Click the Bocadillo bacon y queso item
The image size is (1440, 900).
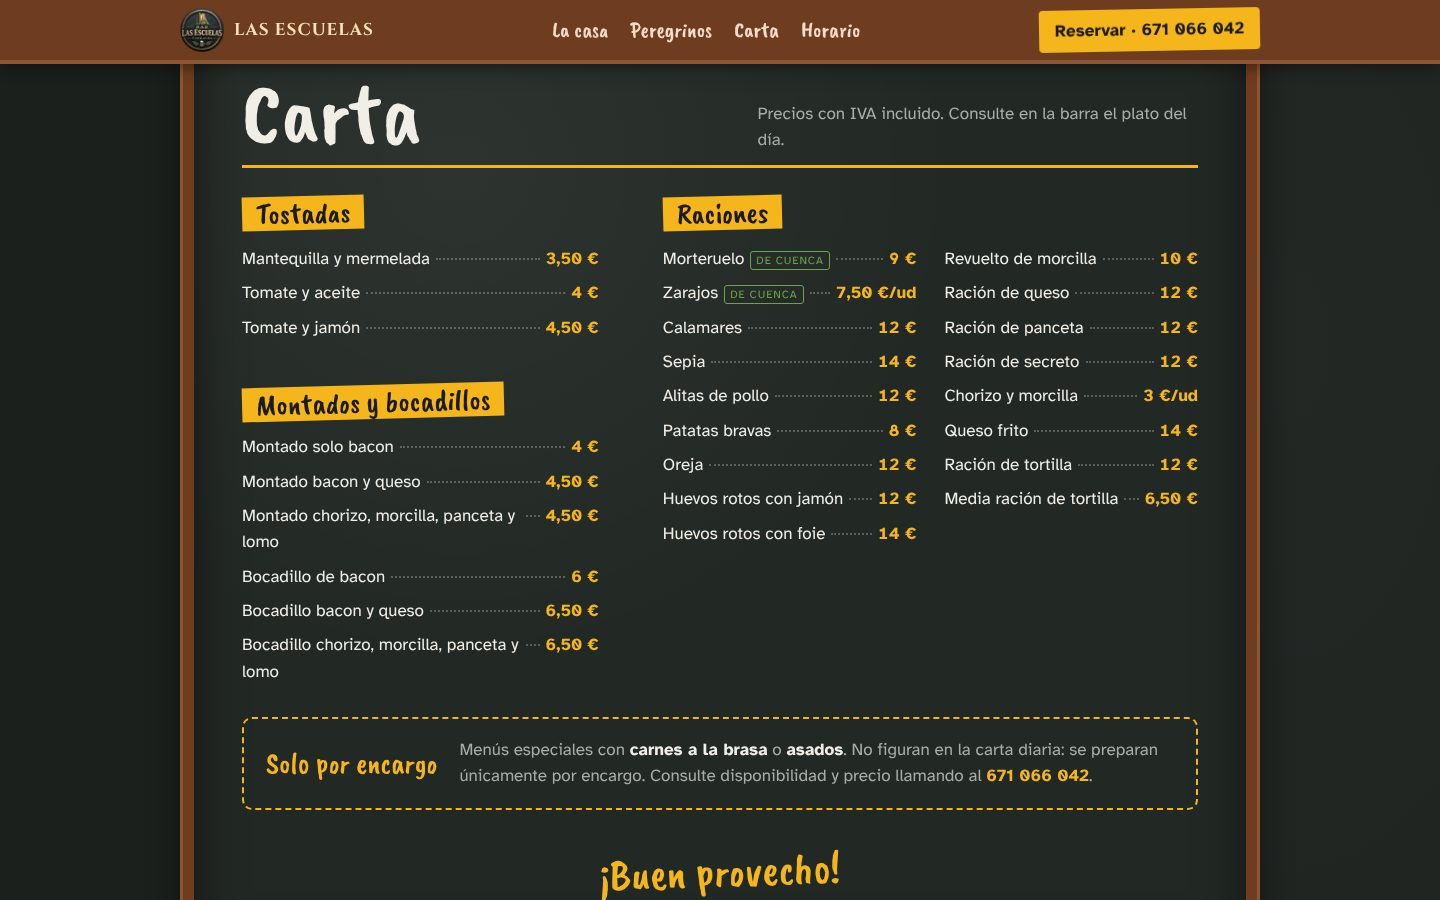(420, 611)
